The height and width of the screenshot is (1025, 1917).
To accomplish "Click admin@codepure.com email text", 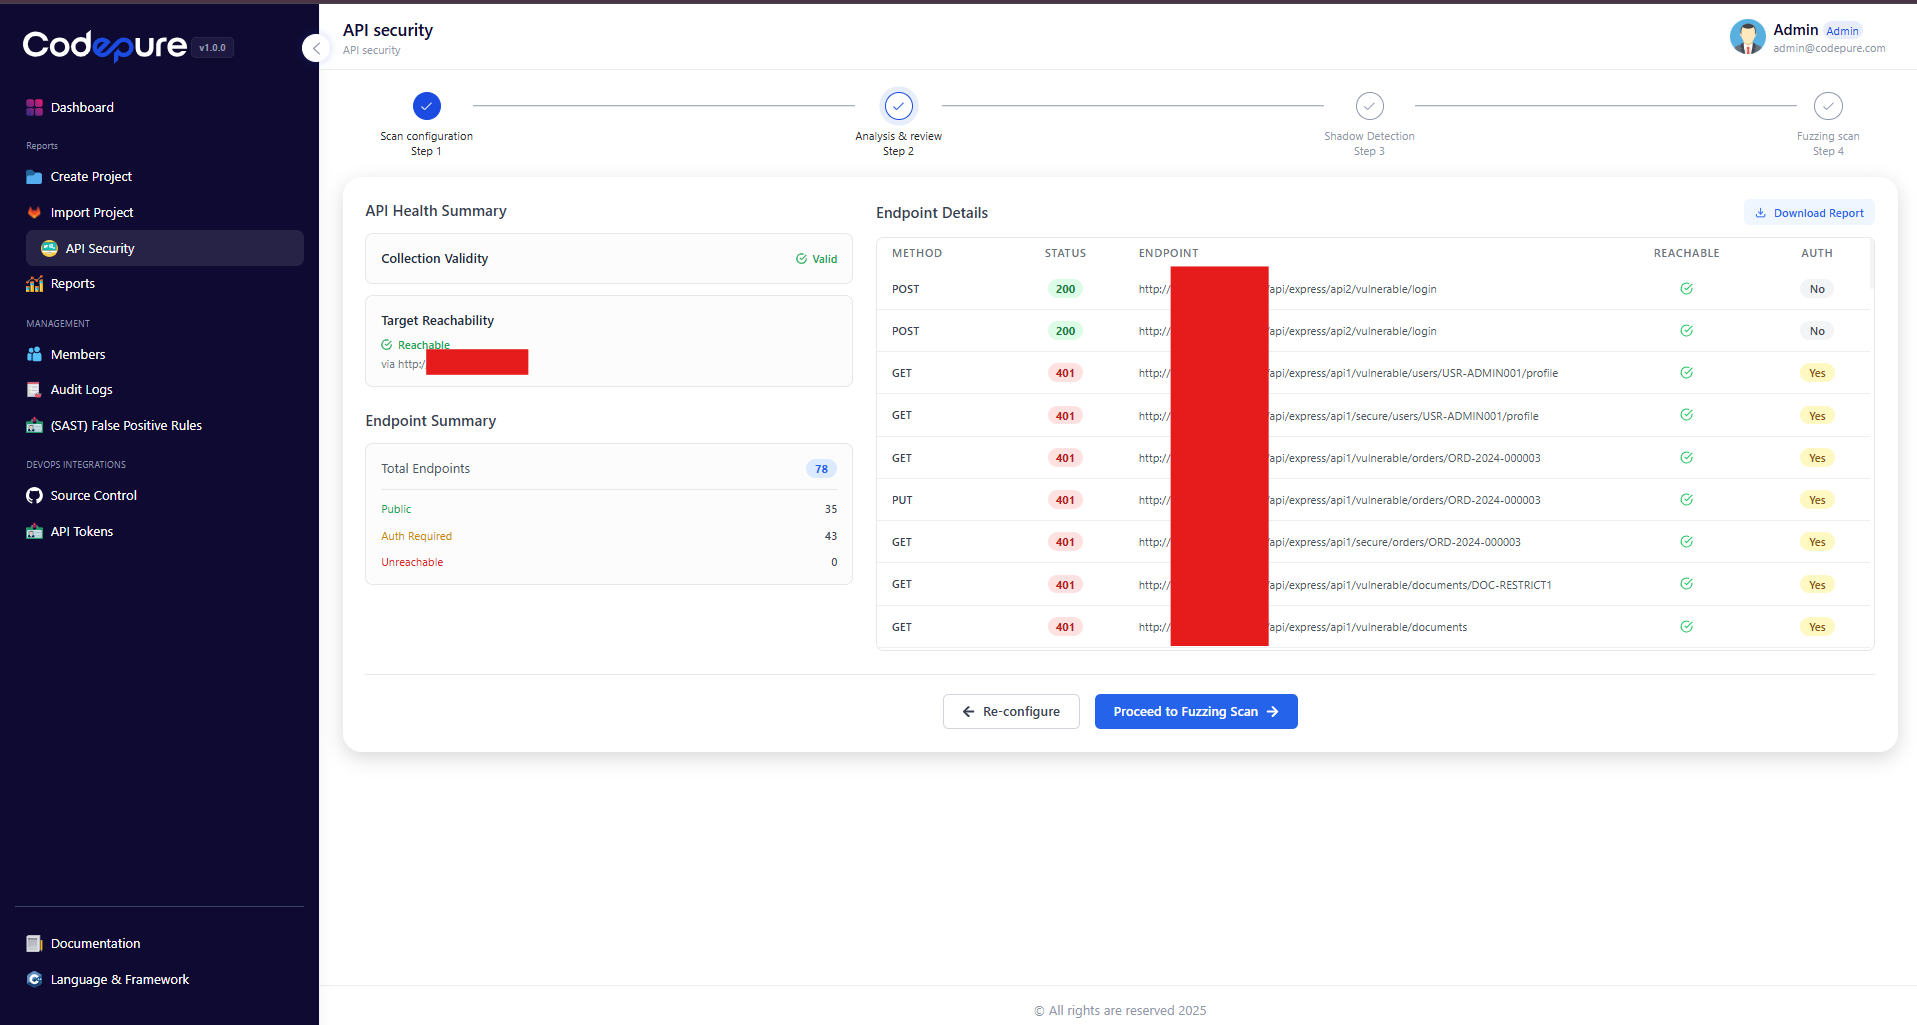I will [1829, 49].
